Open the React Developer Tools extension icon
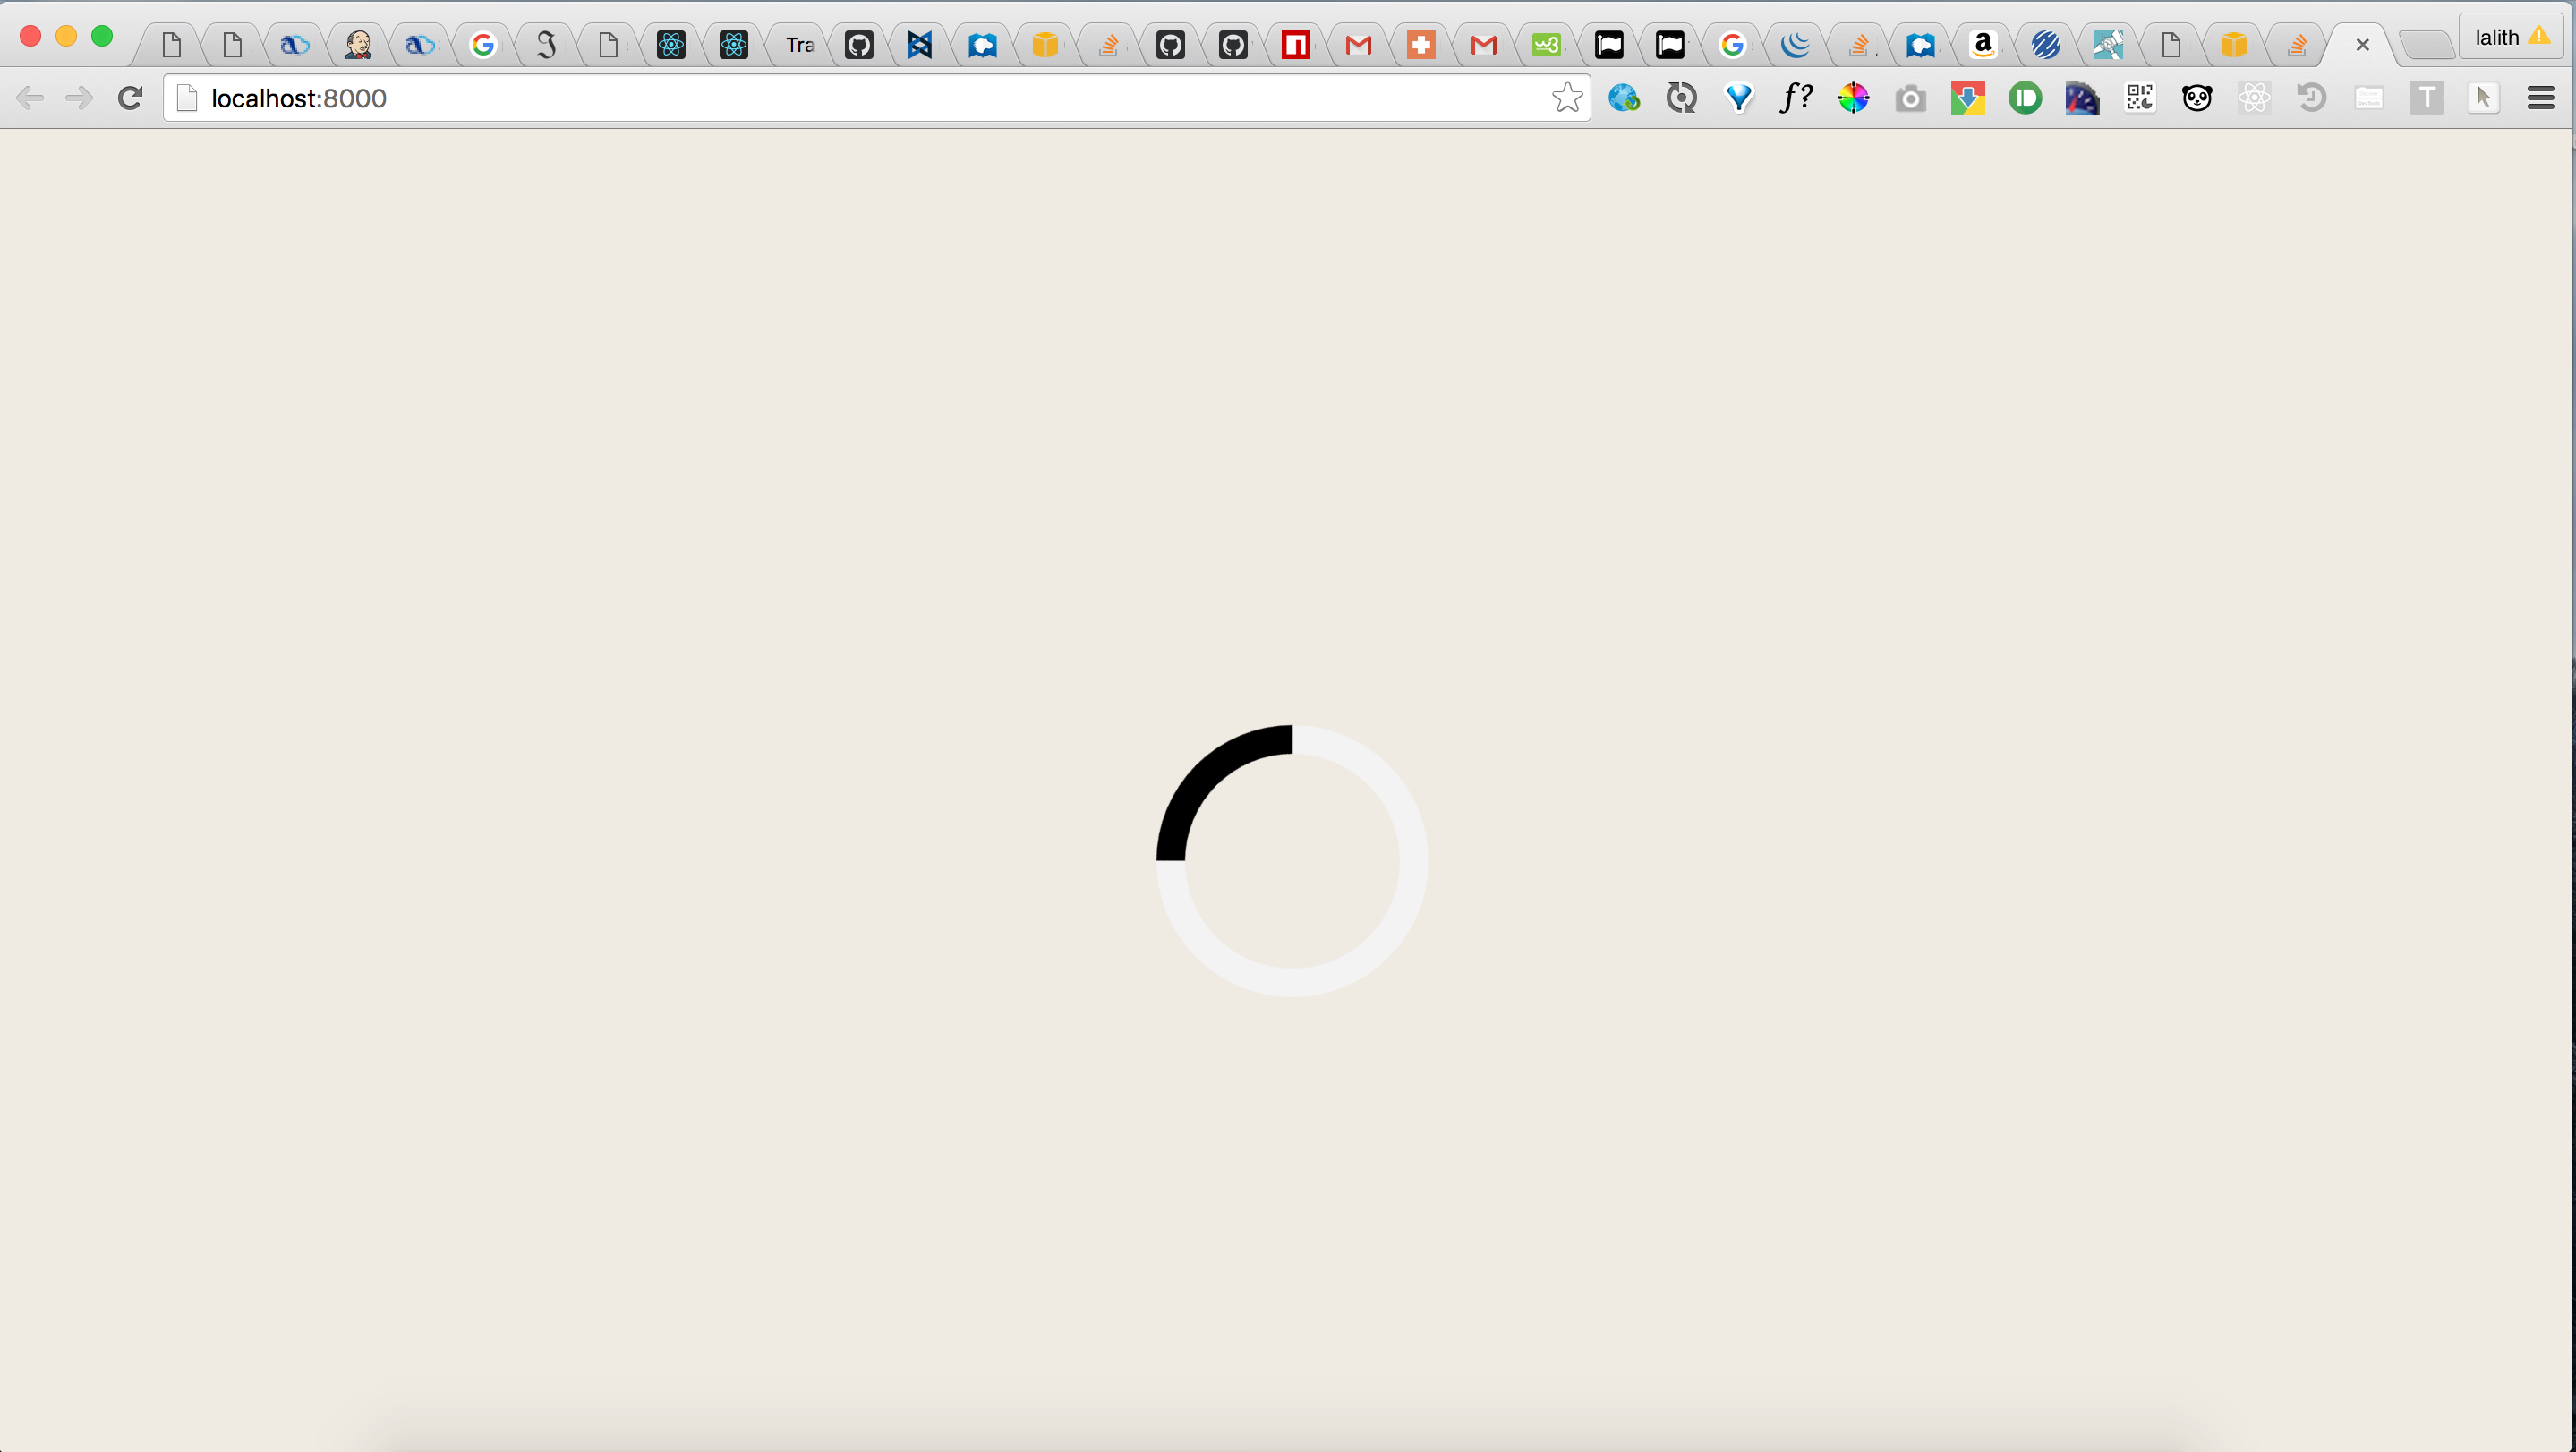Viewport: 2576px width, 1452px height. tap(2254, 98)
